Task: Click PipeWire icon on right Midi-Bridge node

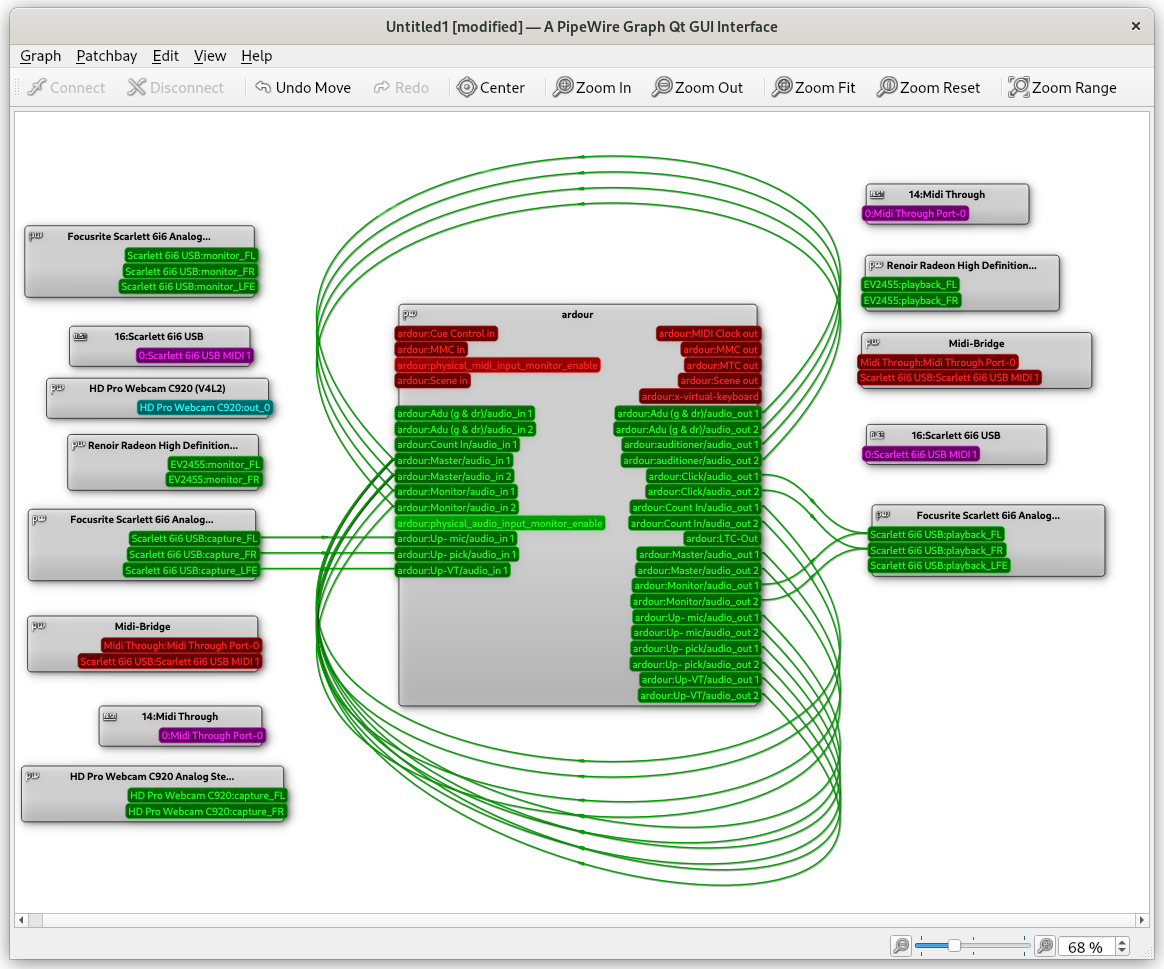Action: [872, 343]
